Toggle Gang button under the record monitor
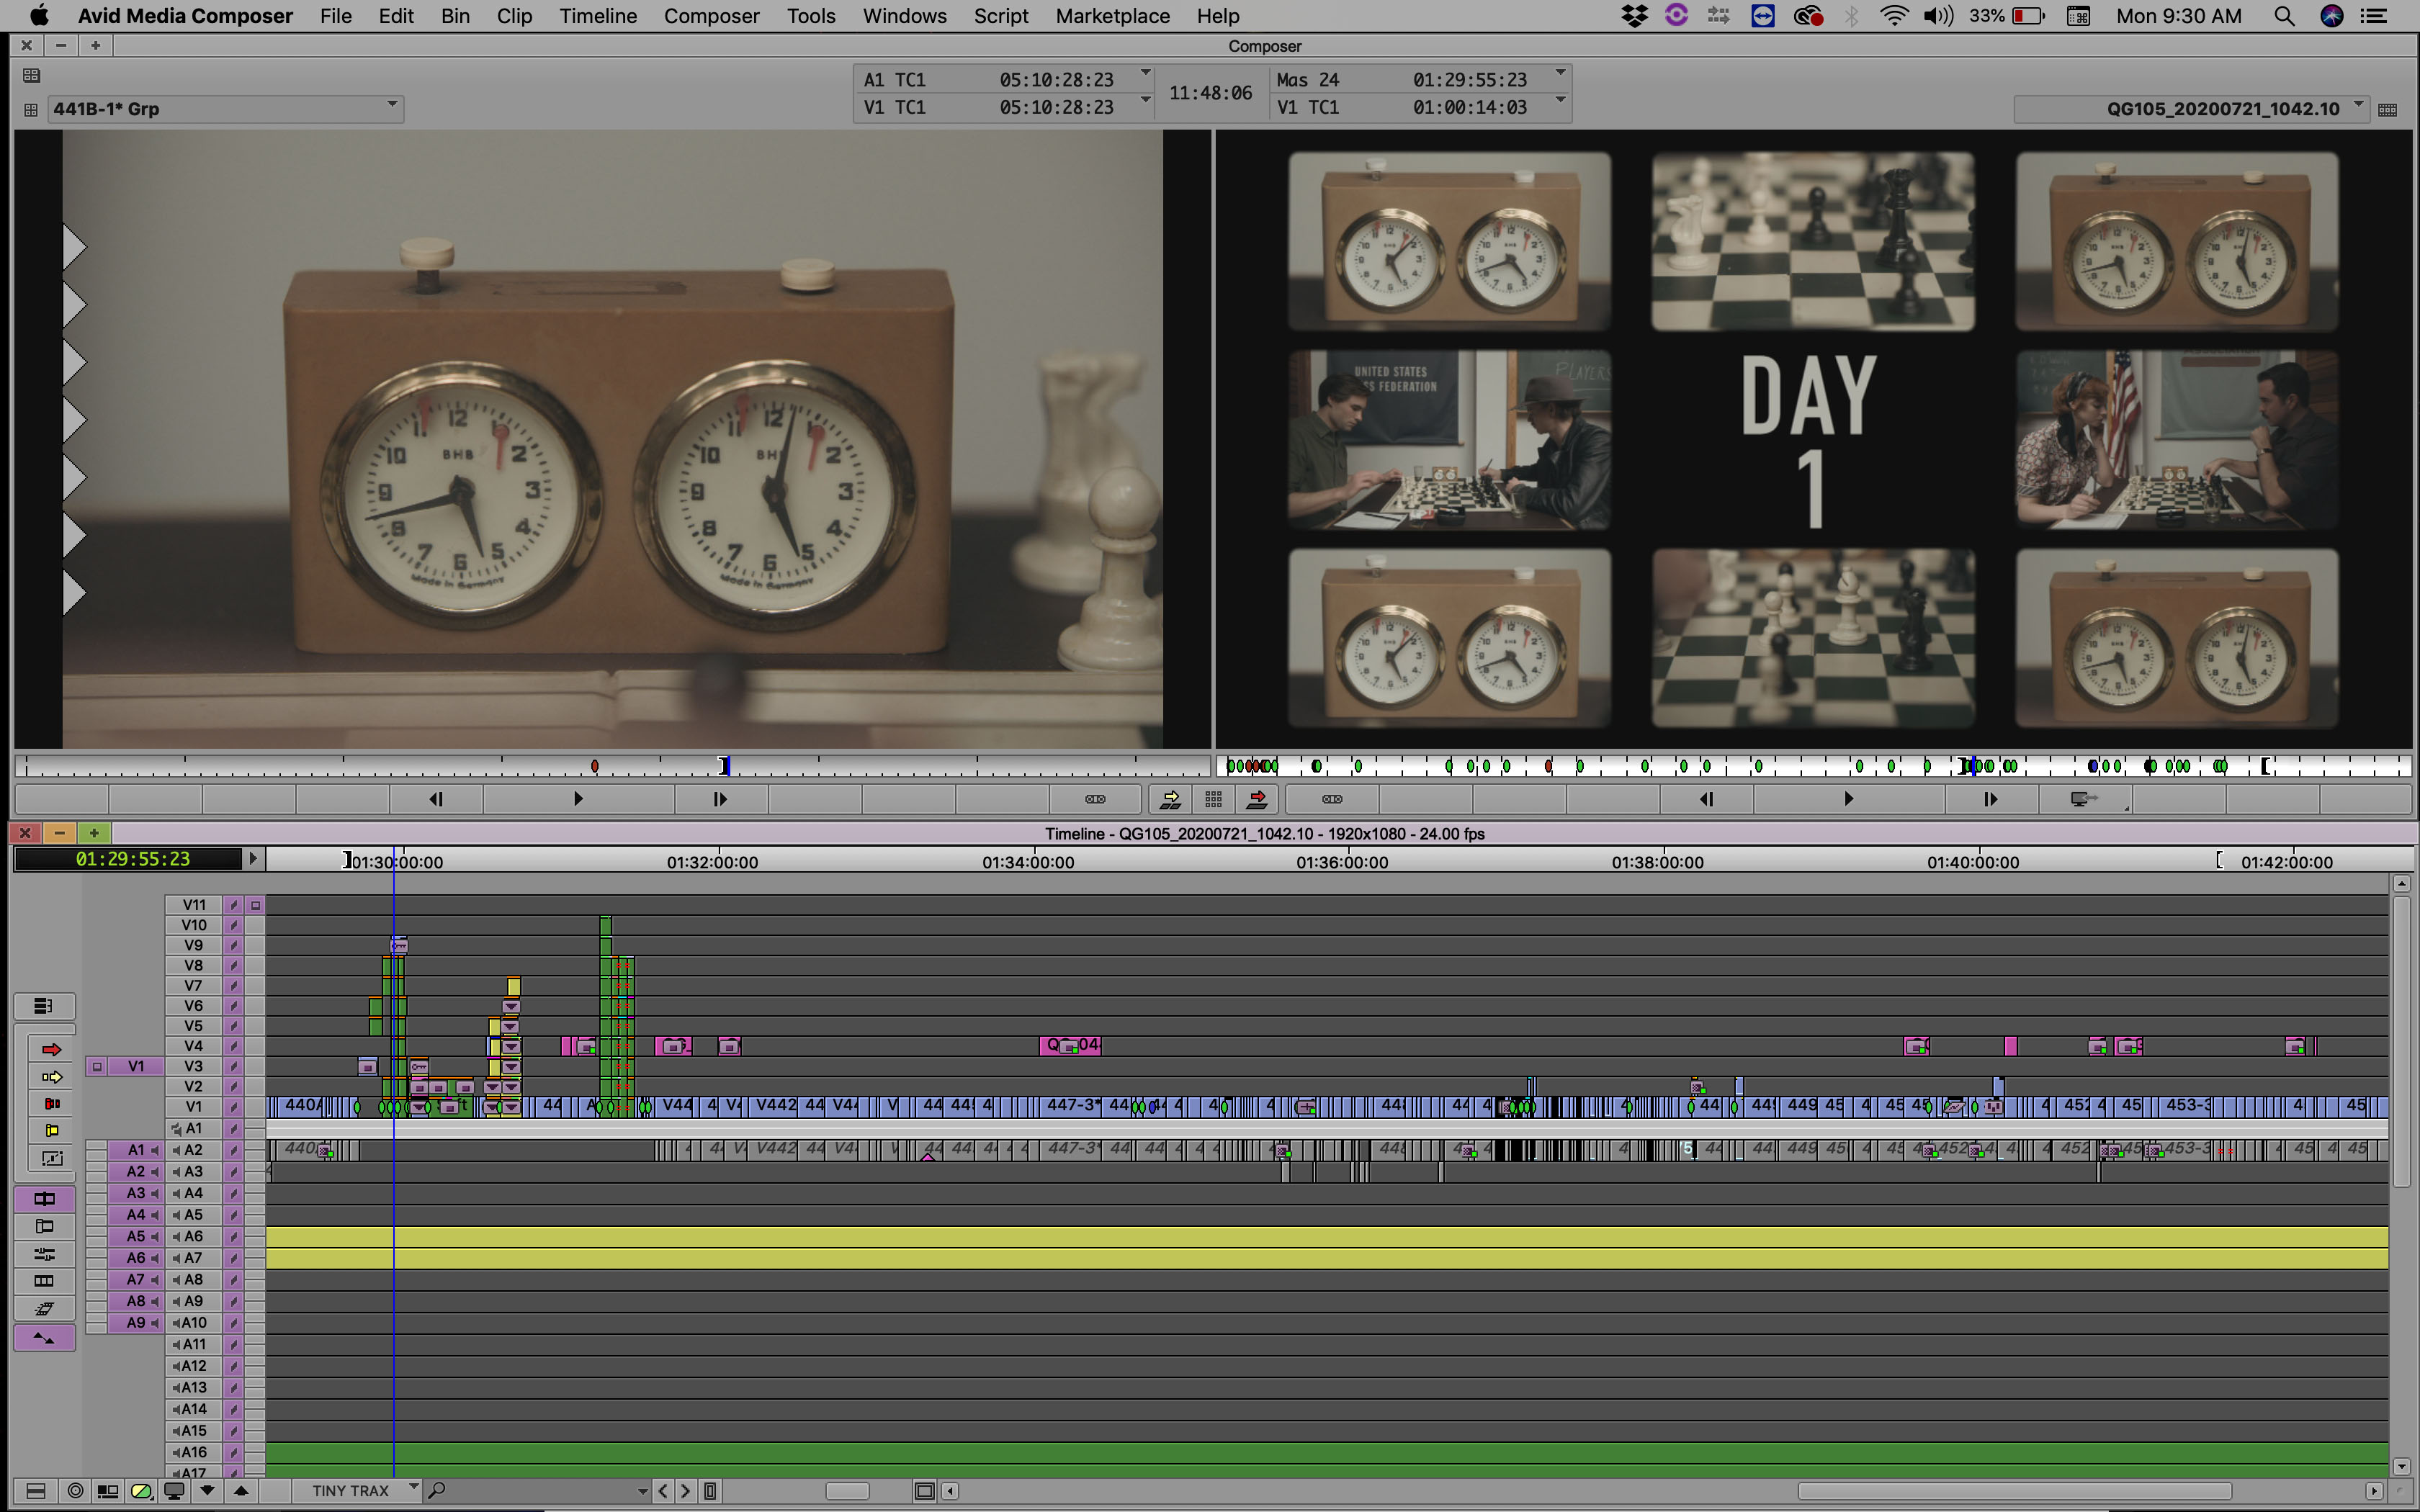The image size is (2420, 1512). point(1332,799)
